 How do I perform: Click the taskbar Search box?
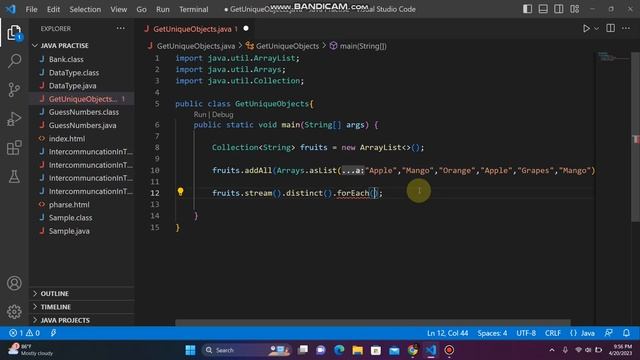tap(247, 350)
